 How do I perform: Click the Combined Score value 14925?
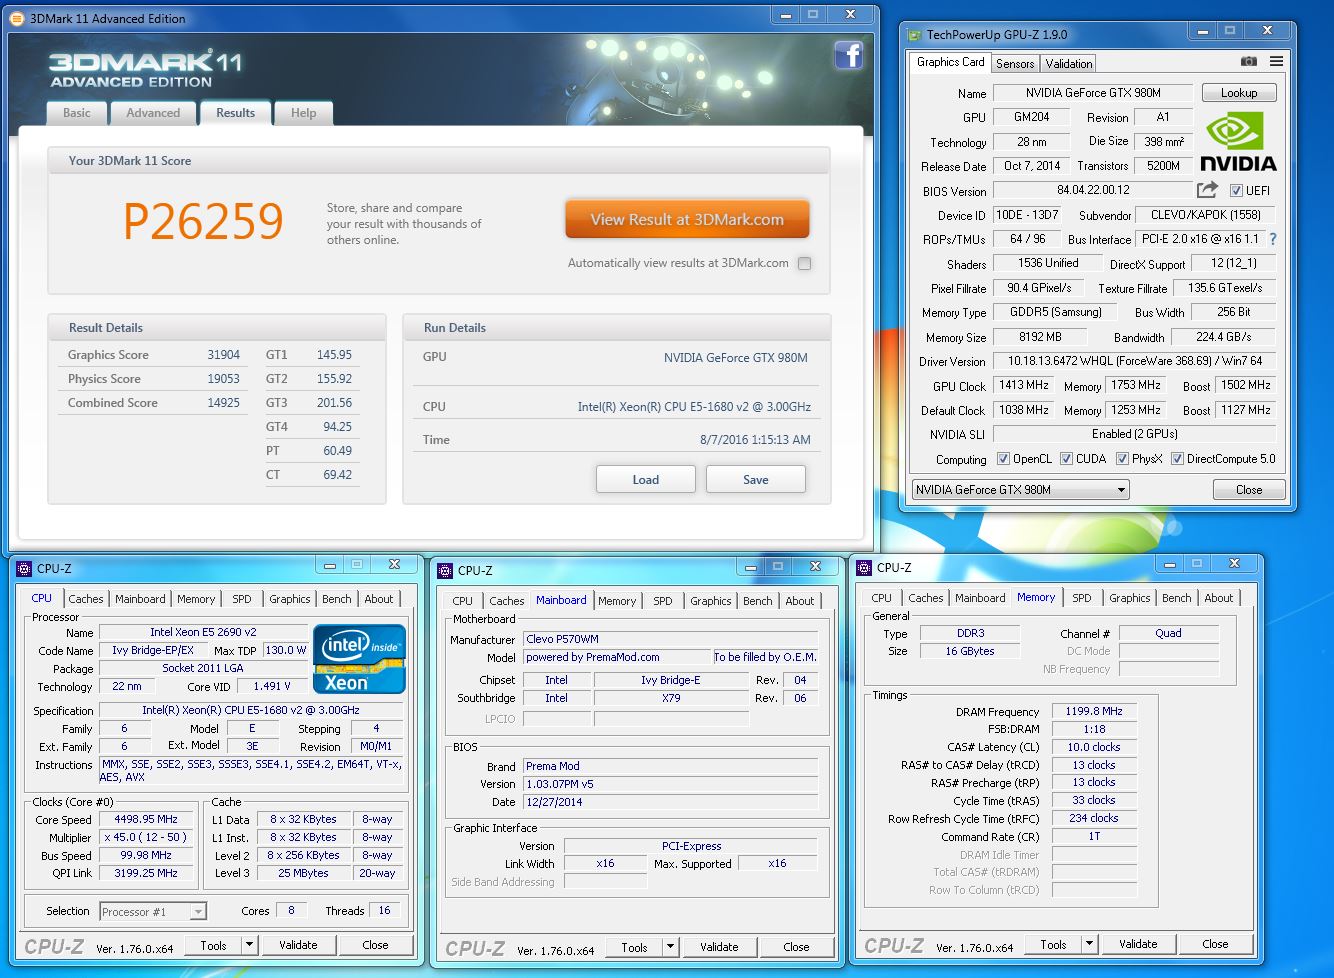(x=223, y=403)
